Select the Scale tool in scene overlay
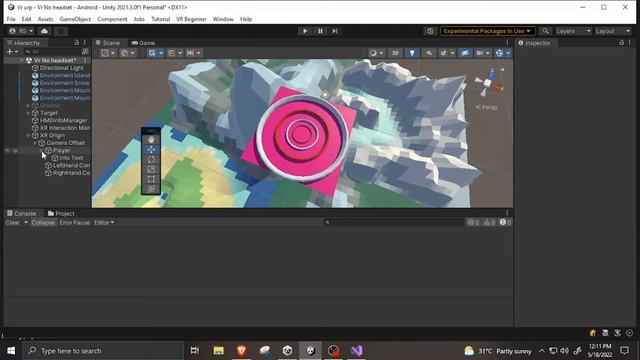 (x=151, y=169)
